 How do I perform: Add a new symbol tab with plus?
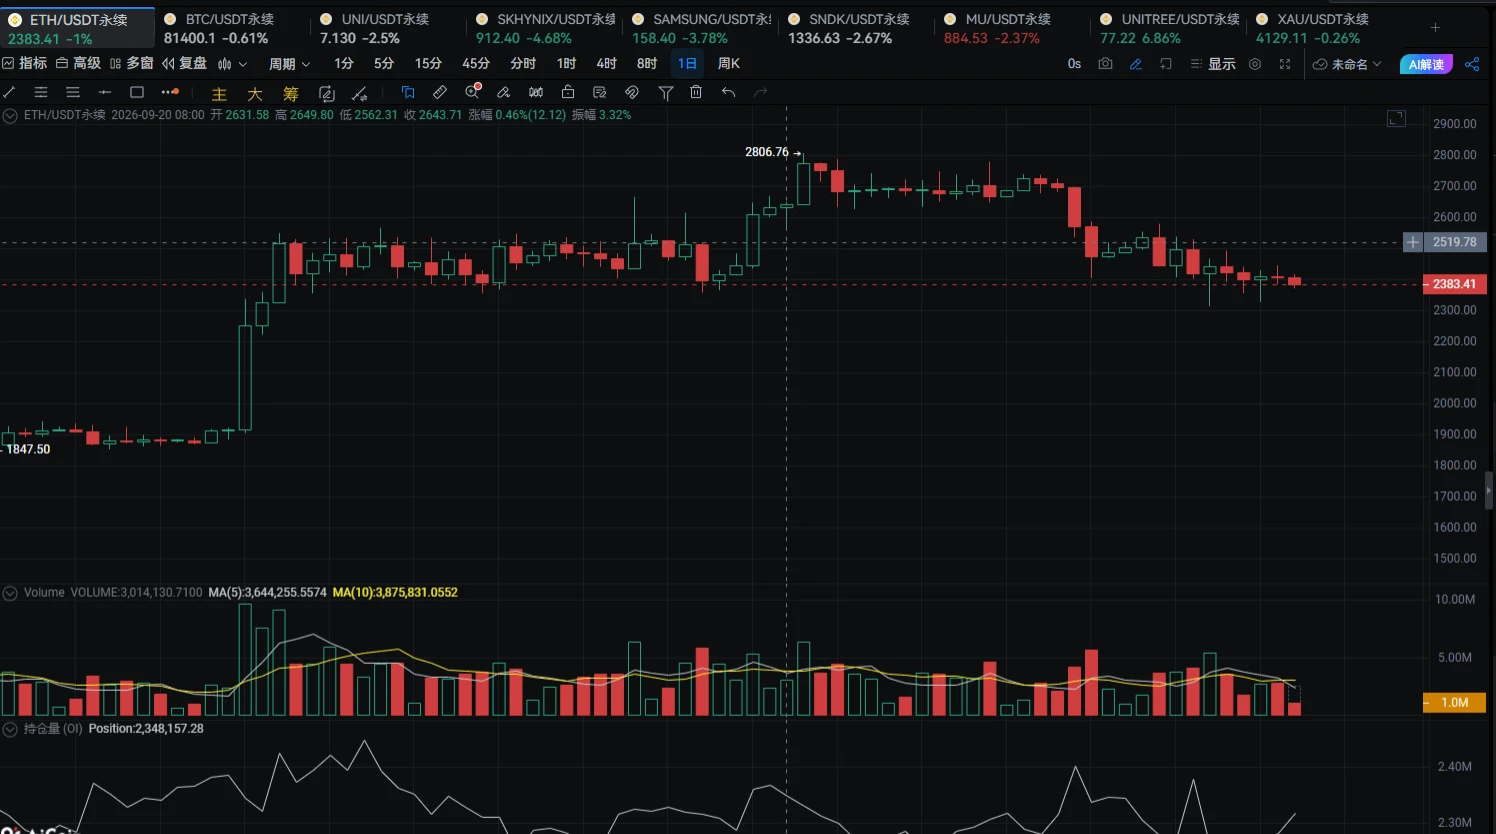coord(1435,28)
